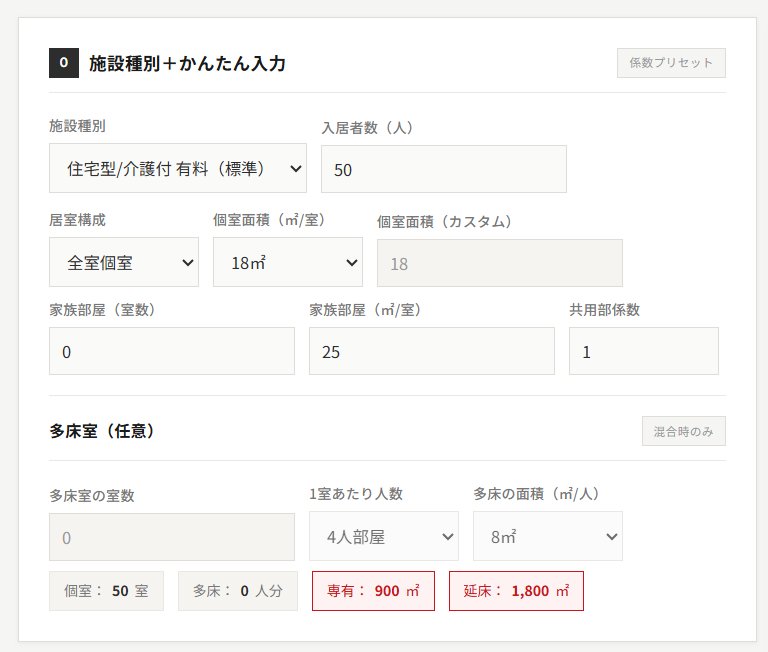This screenshot has height=652, width=768.
Task: Click the 施設種別 field label
Action: (77, 126)
